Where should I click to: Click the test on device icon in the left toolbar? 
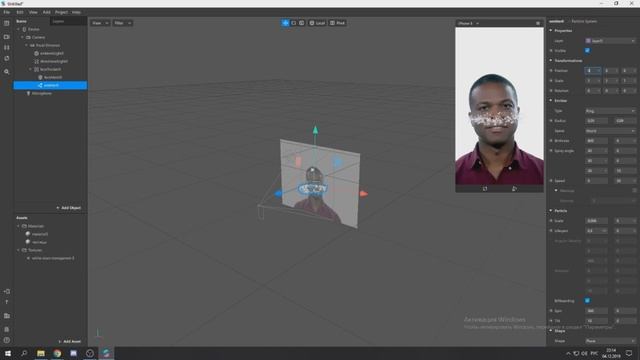point(7,291)
